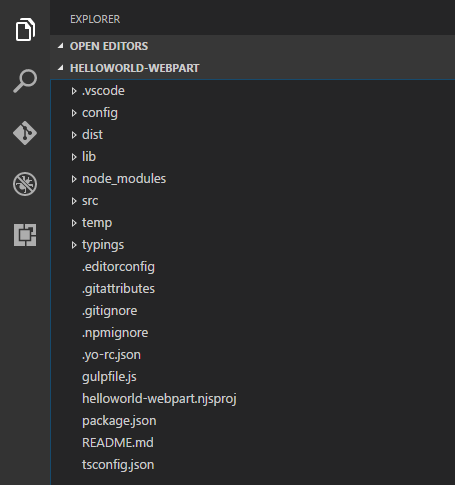This screenshot has width=455, height=485.
Task: Collapse the OPEN EDITORS section arrow
Action: coord(61,46)
